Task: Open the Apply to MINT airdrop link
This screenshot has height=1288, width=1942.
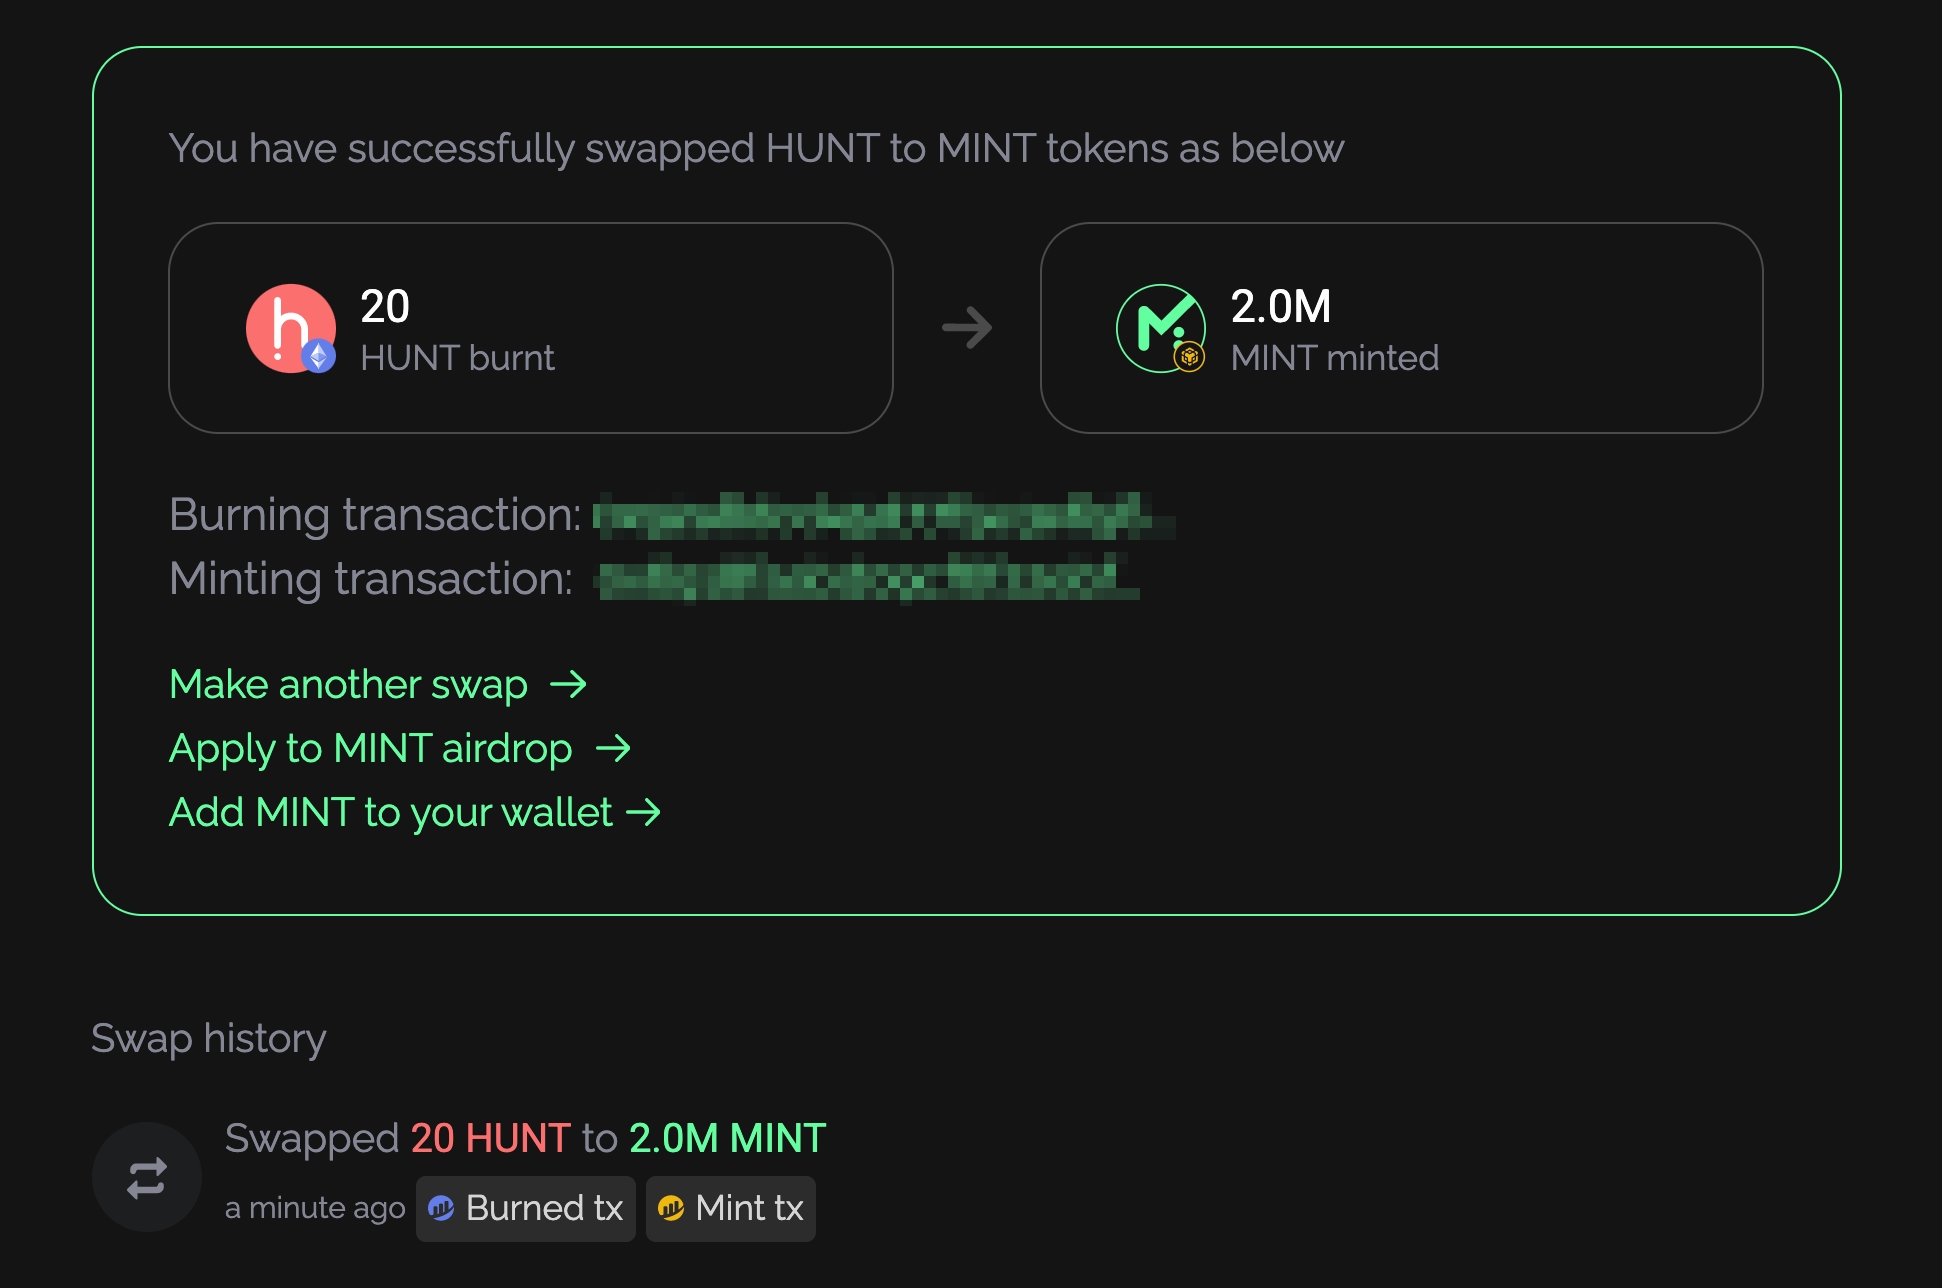Action: coord(370,749)
